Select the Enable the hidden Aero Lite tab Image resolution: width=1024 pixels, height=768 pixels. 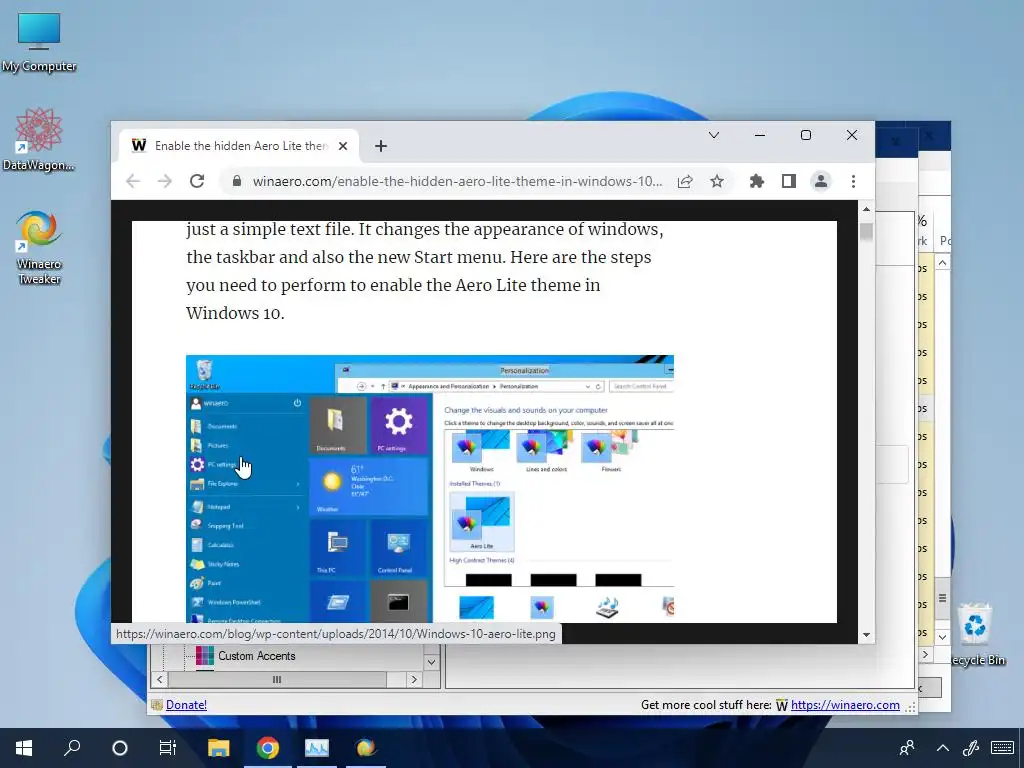click(239, 146)
